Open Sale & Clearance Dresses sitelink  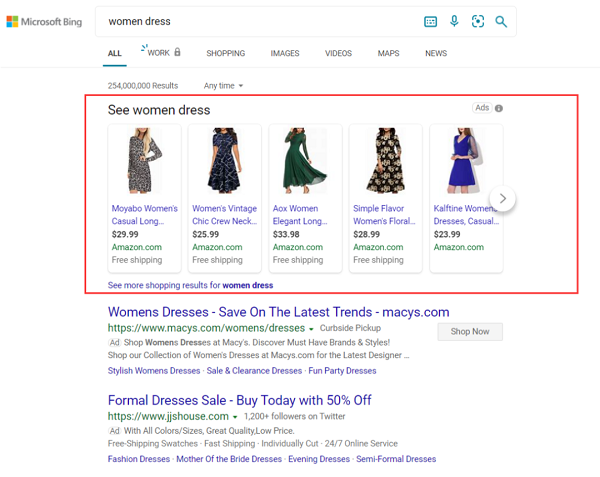tap(254, 371)
